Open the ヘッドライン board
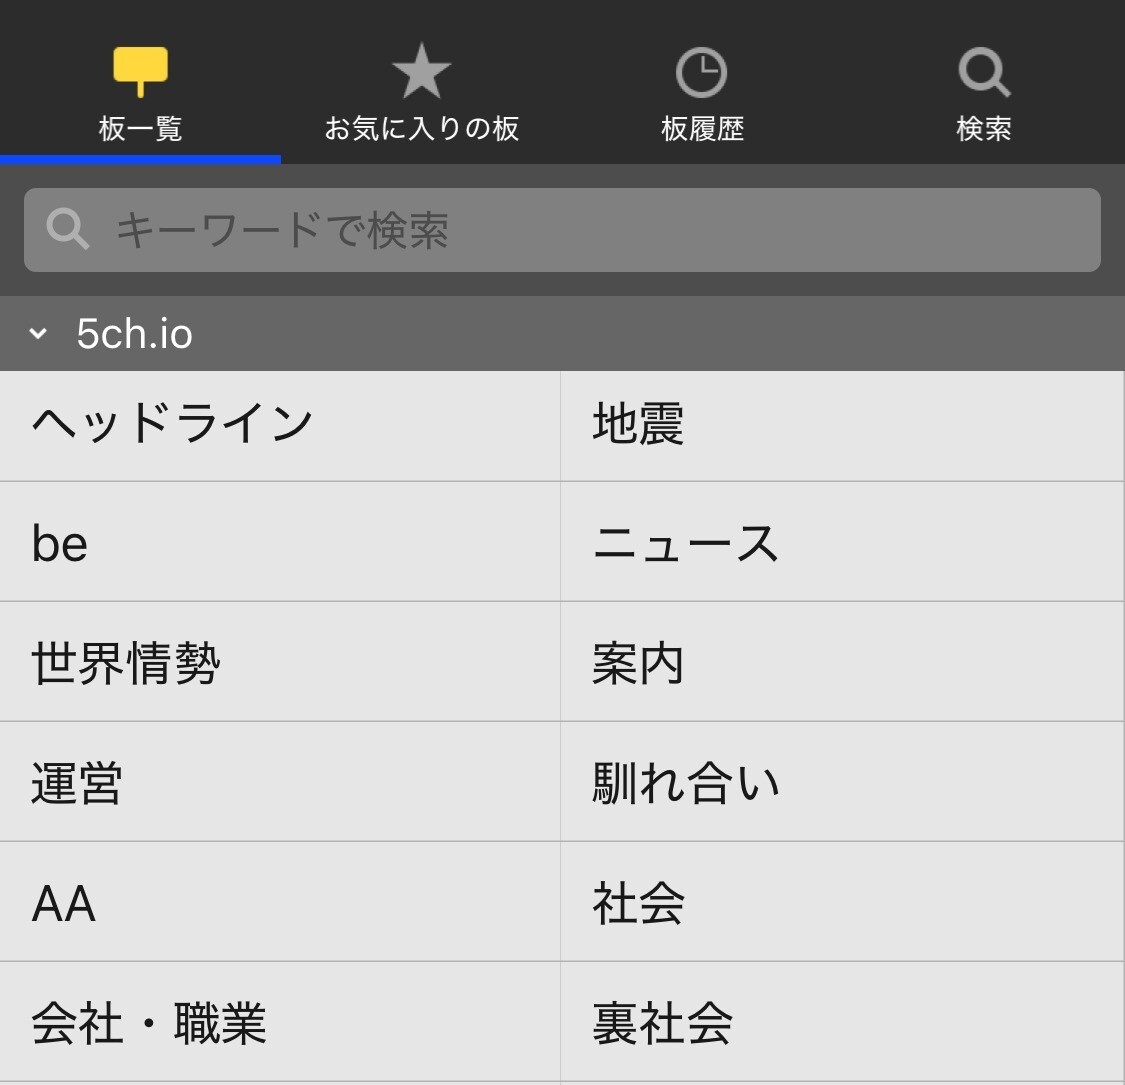1125x1085 pixels. pyautogui.click(x=173, y=424)
